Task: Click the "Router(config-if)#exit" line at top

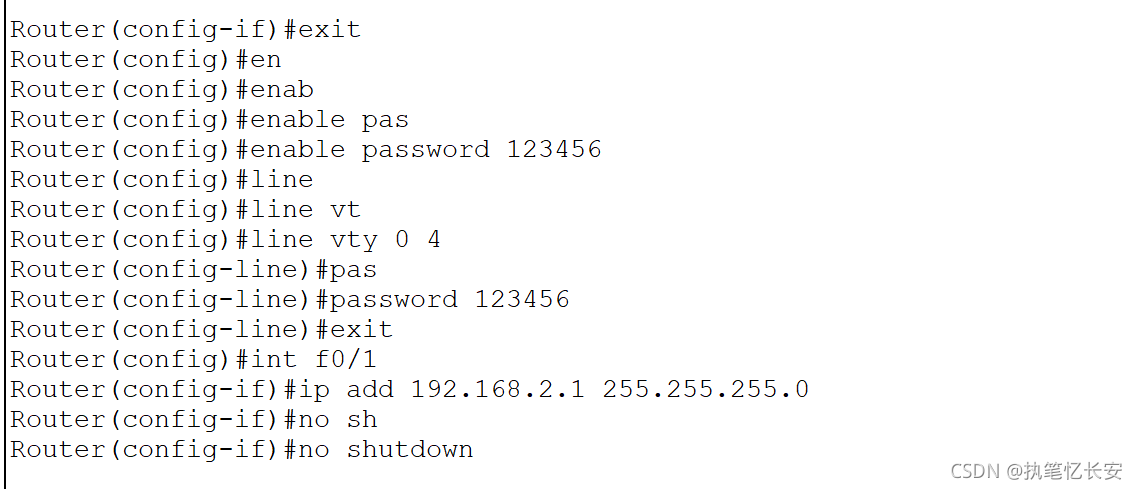Action: (185, 29)
